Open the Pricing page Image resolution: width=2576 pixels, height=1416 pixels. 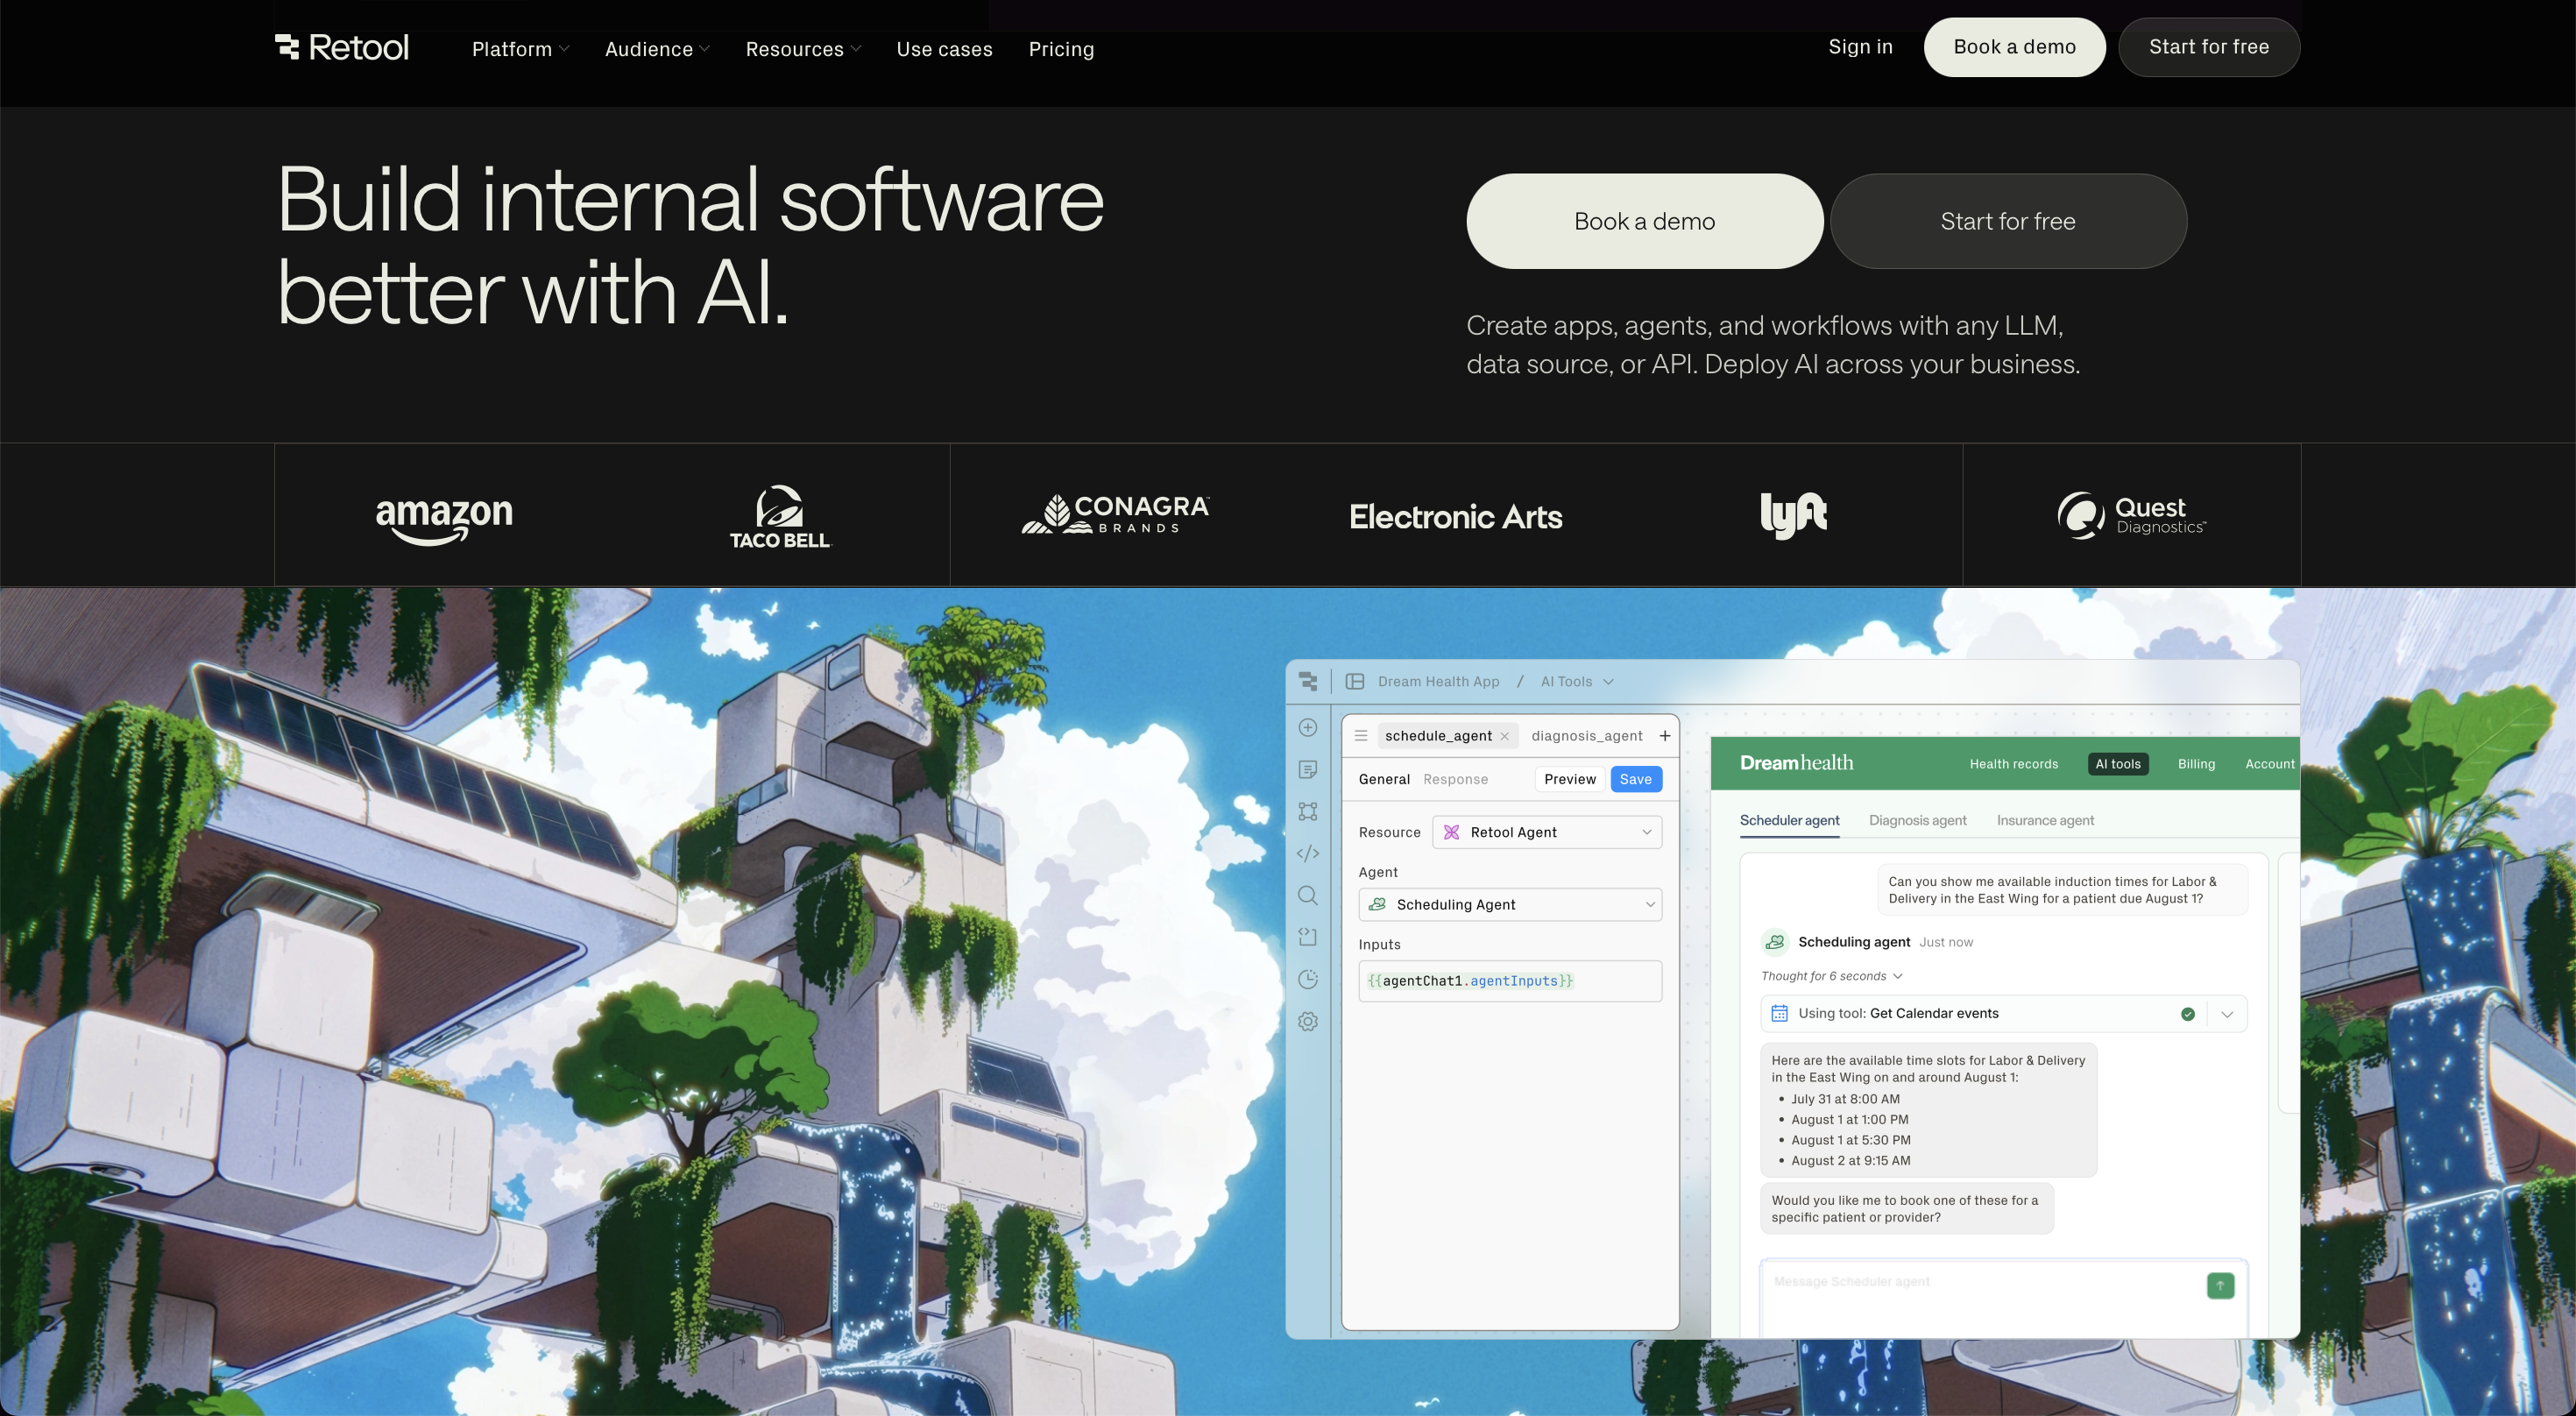click(1061, 49)
